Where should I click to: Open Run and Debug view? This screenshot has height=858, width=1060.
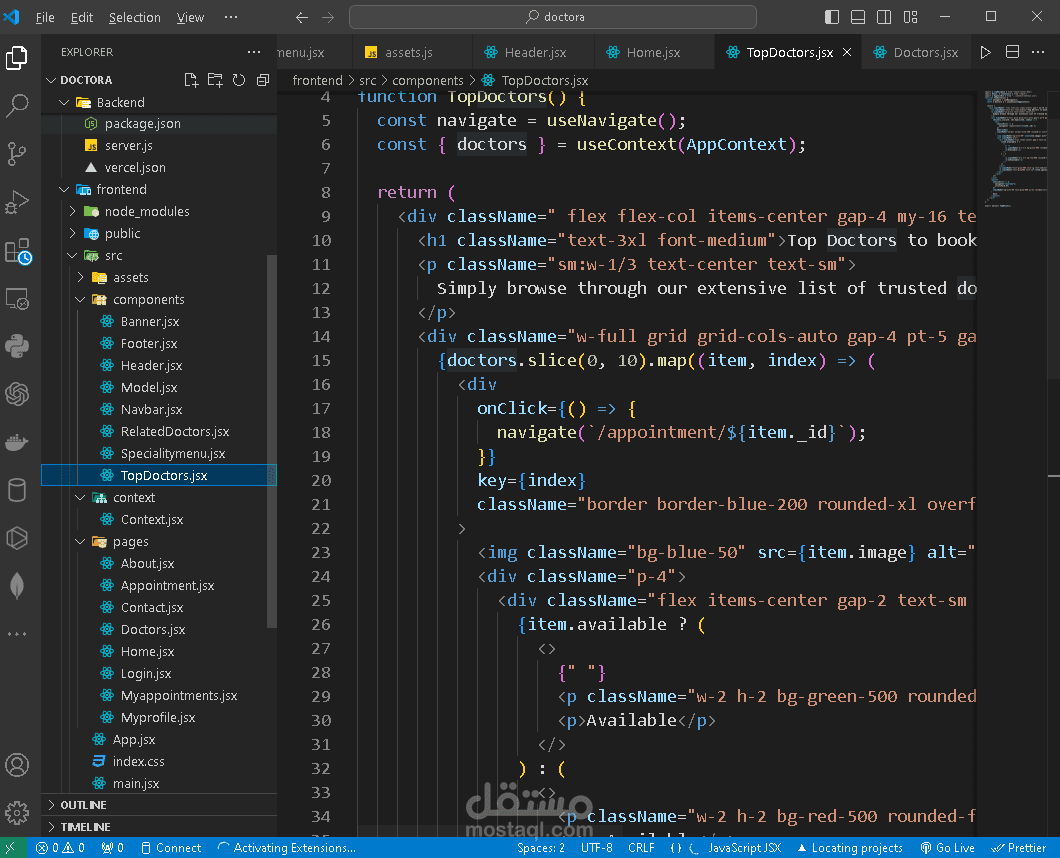pyautogui.click(x=17, y=202)
